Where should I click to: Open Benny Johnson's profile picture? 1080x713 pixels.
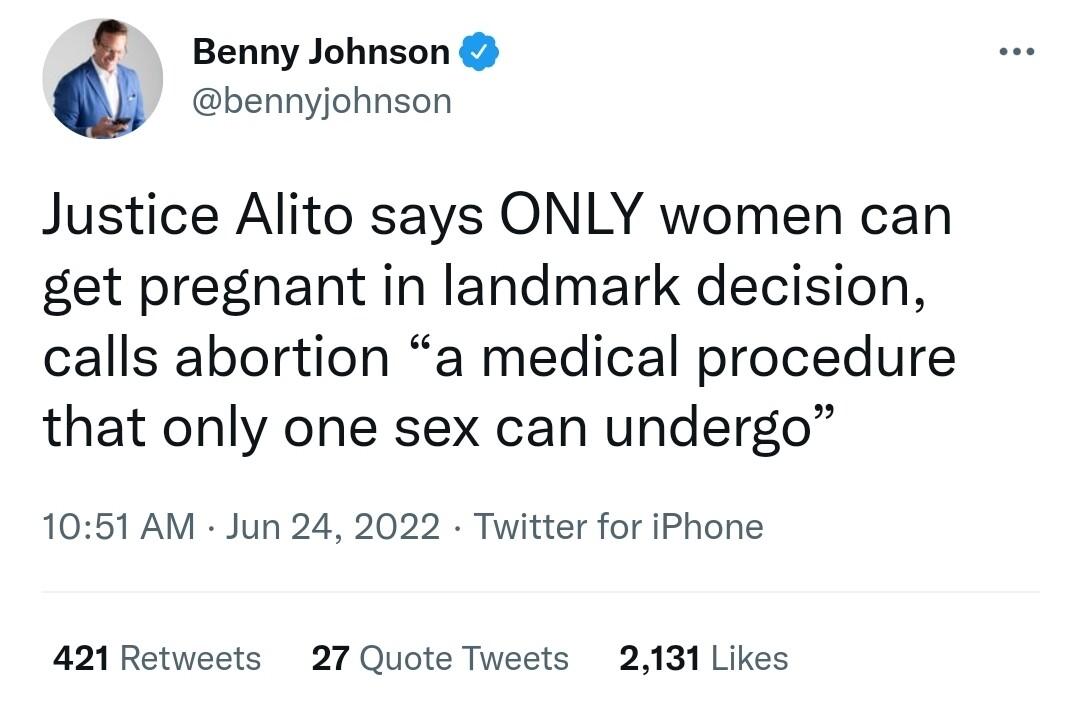pos(102,78)
